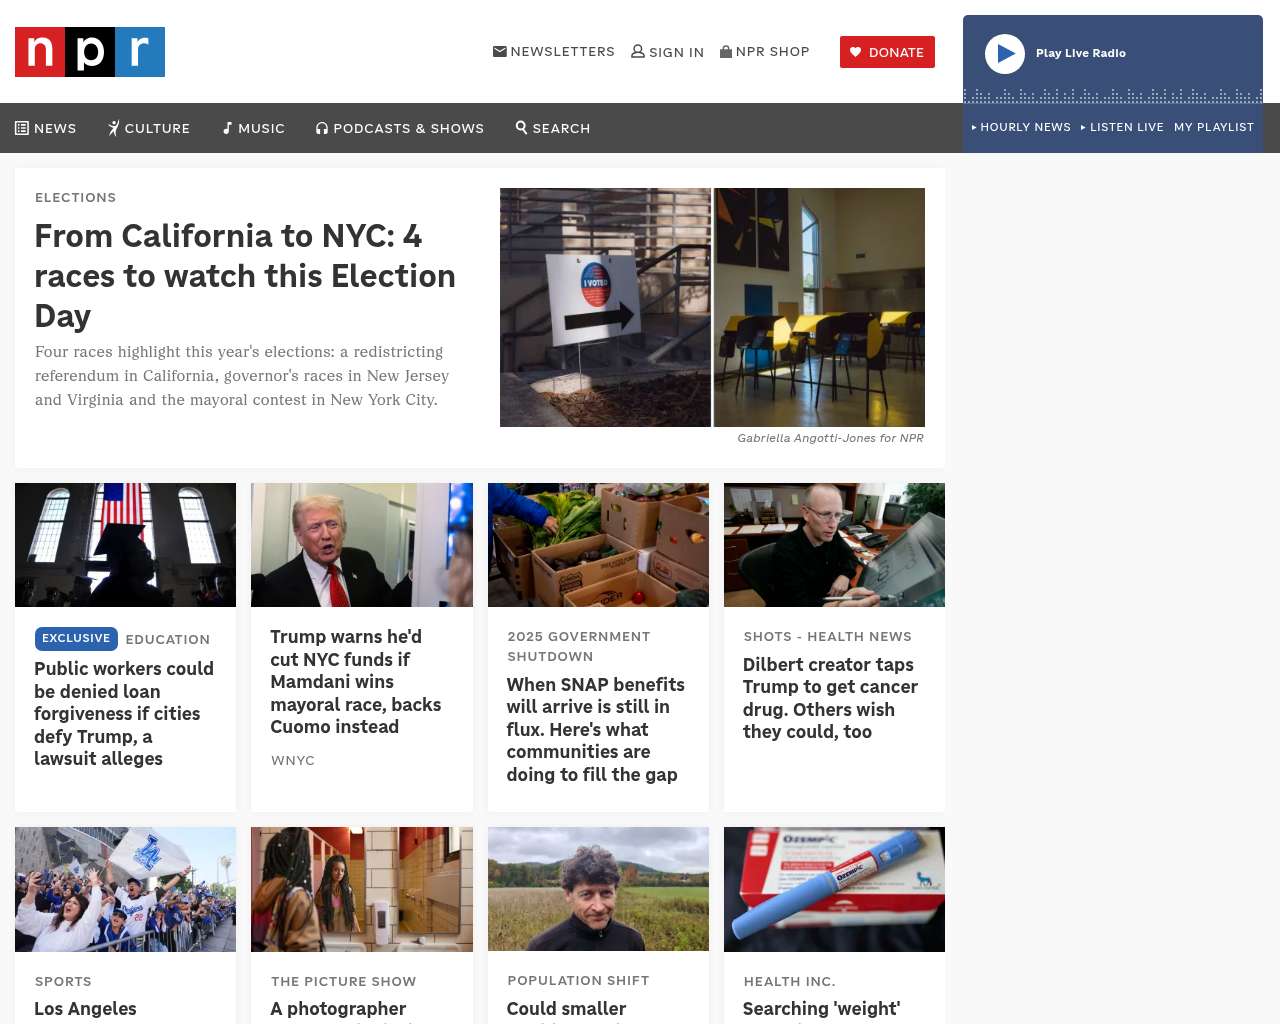The width and height of the screenshot is (1280, 1024).
Task: Click the Newsletters envelope icon
Action: click(x=500, y=51)
